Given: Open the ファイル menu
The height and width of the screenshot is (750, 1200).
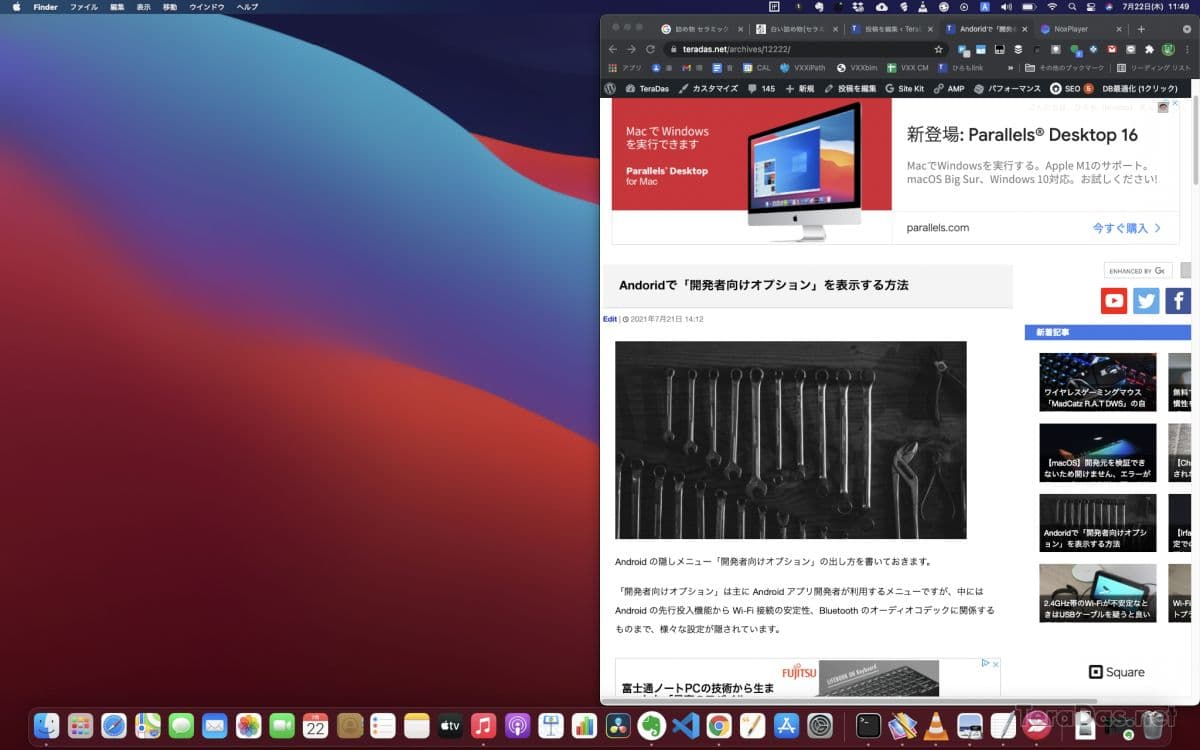Looking at the screenshot, I should point(84,6).
